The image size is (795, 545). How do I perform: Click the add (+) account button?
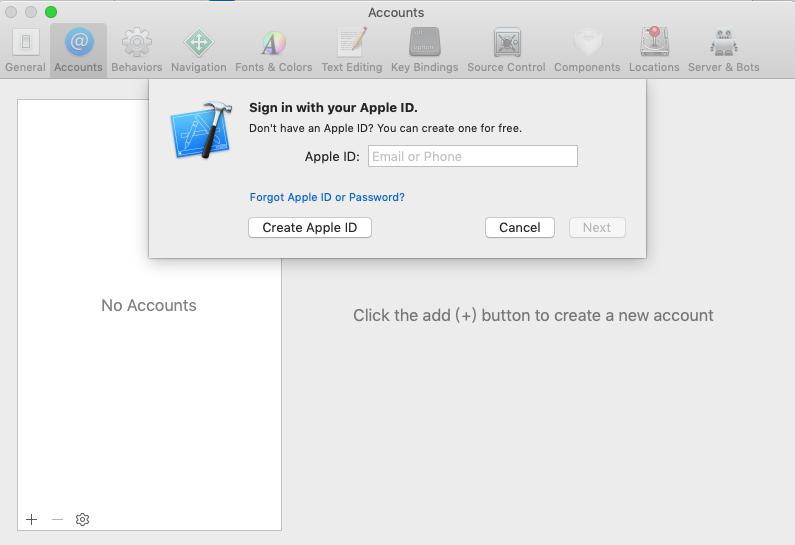coord(31,519)
